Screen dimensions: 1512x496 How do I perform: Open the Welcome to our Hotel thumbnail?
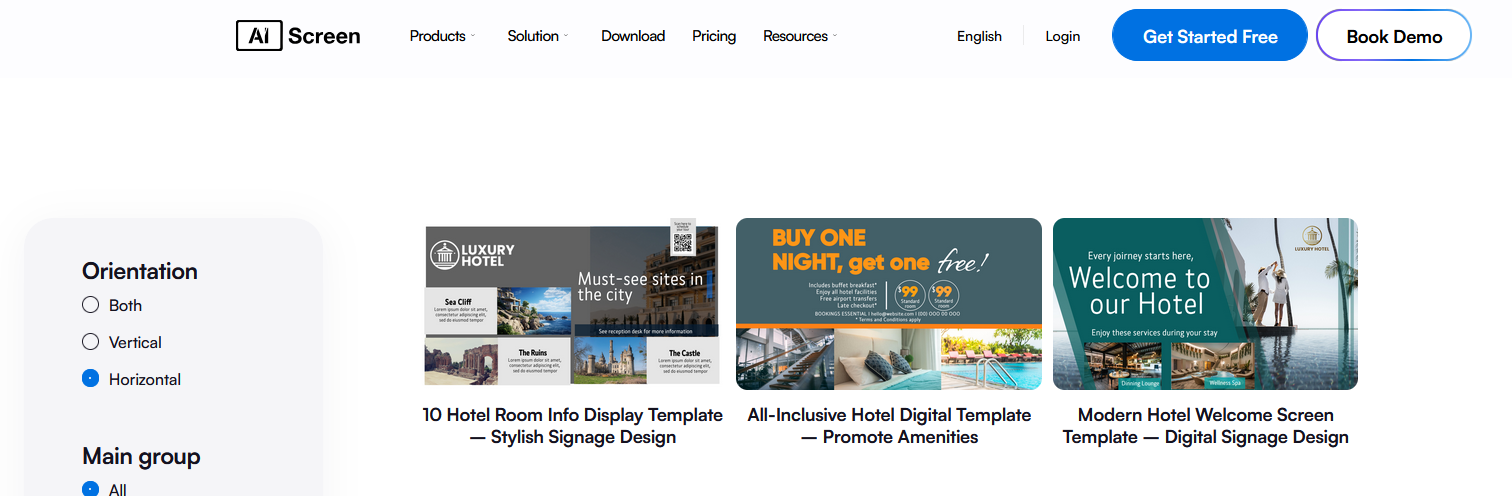pos(1205,304)
